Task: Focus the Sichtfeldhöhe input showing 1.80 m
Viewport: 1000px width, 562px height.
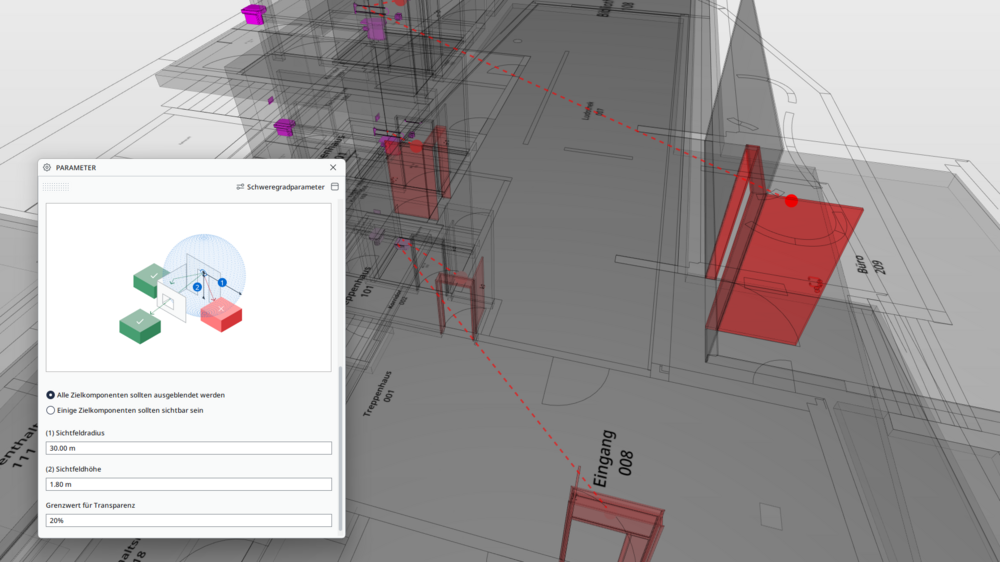Action: [x=188, y=484]
